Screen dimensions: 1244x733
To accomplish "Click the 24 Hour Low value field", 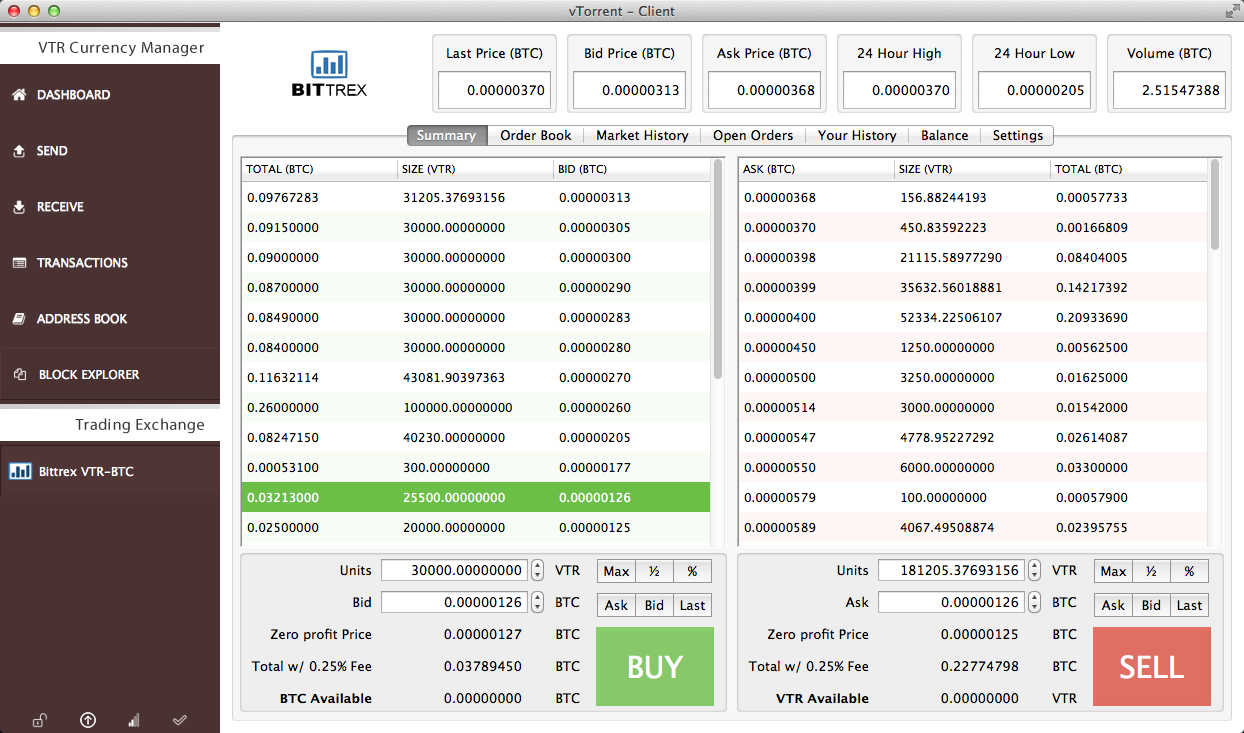I will pyautogui.click(x=1034, y=90).
